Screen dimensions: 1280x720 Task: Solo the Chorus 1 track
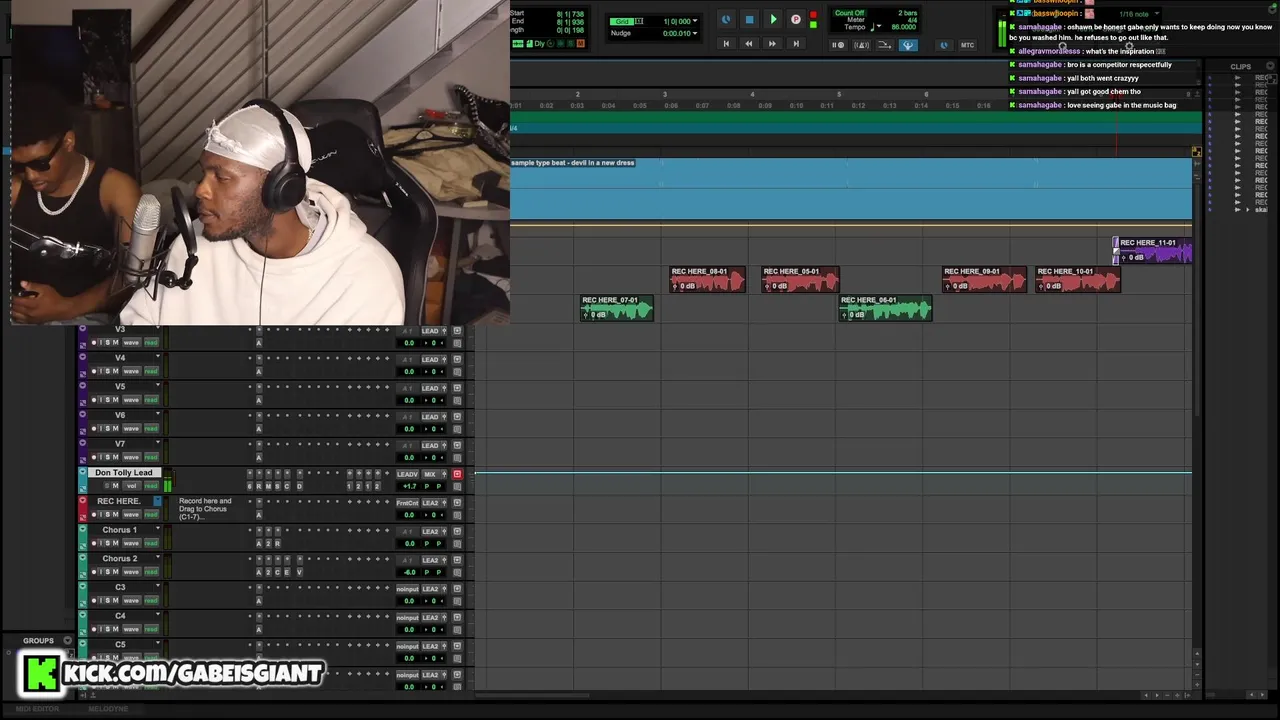tap(106, 544)
